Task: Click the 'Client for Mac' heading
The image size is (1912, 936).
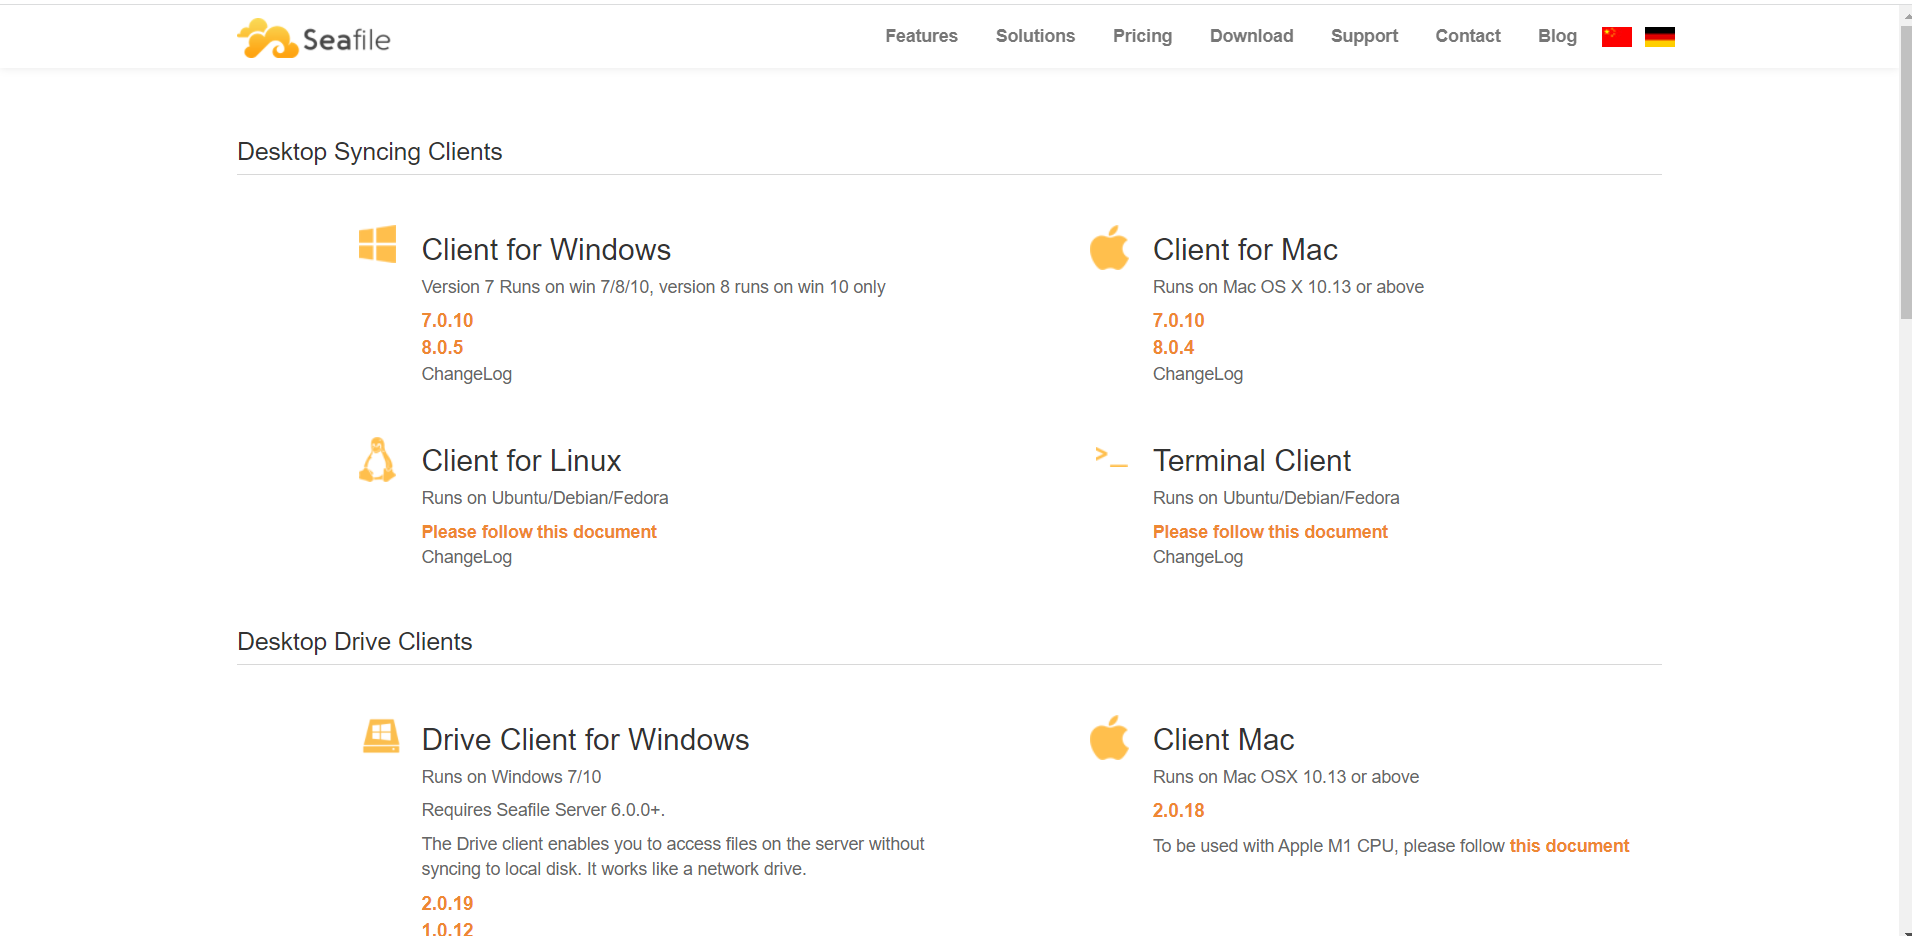Action: [1245, 249]
